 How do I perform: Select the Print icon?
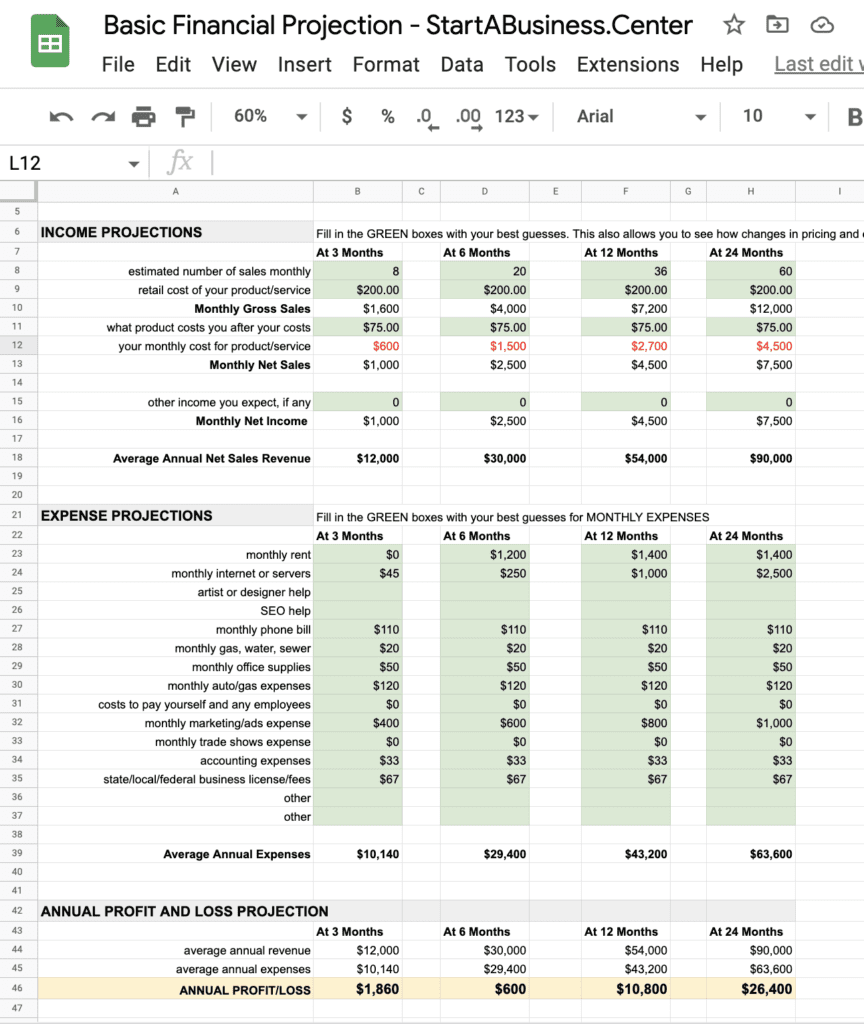click(x=144, y=116)
